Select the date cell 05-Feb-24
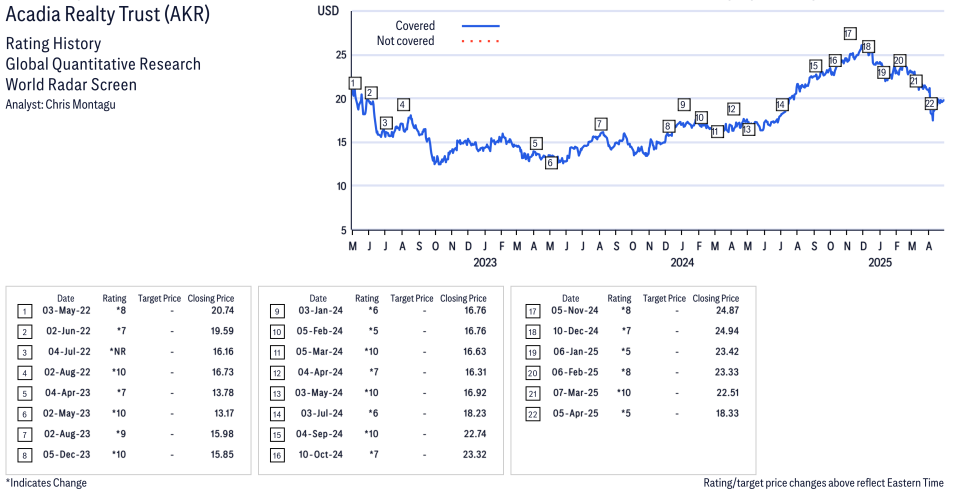 click(x=319, y=331)
